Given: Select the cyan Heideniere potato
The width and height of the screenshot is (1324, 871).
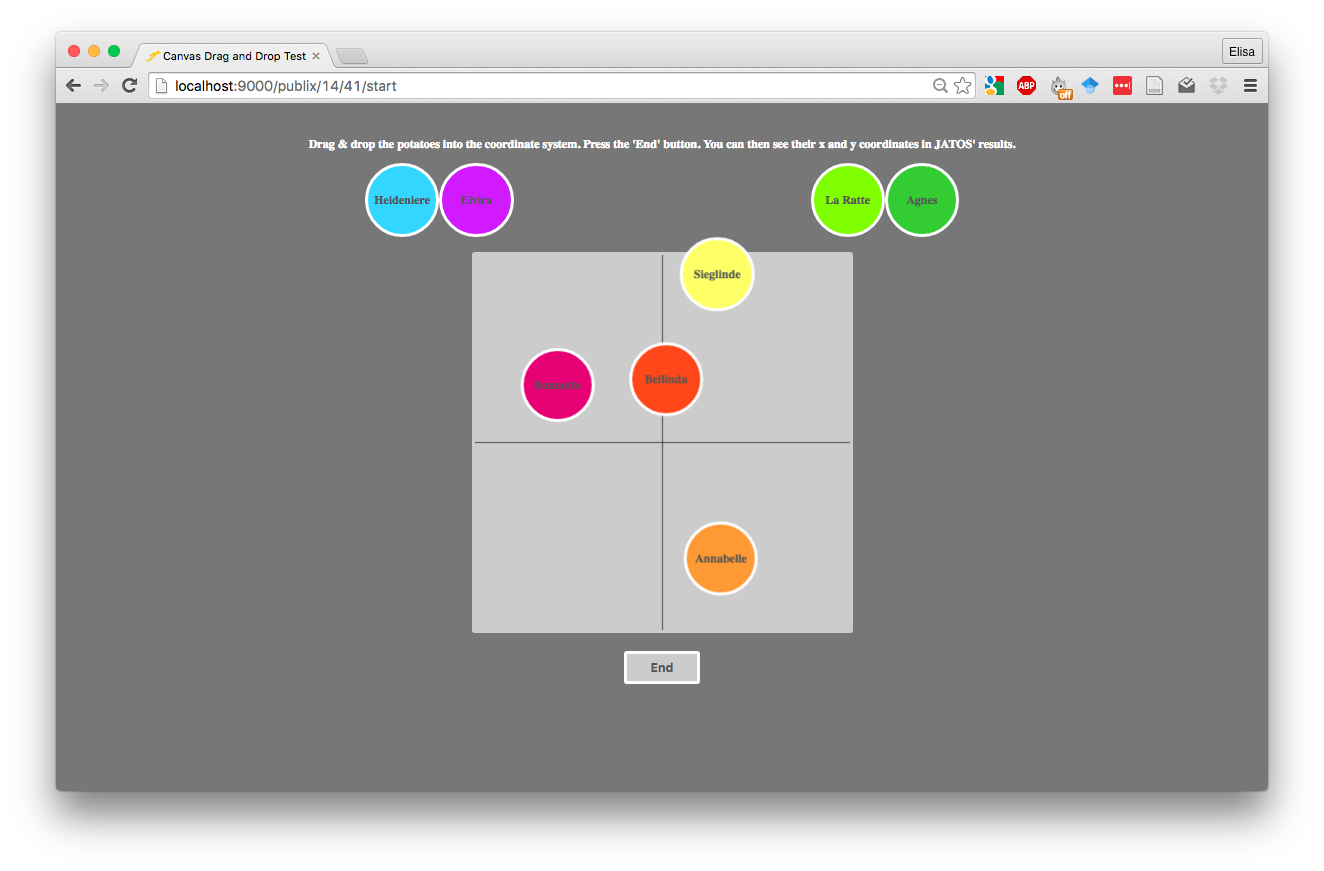Looking at the screenshot, I should tap(402, 200).
